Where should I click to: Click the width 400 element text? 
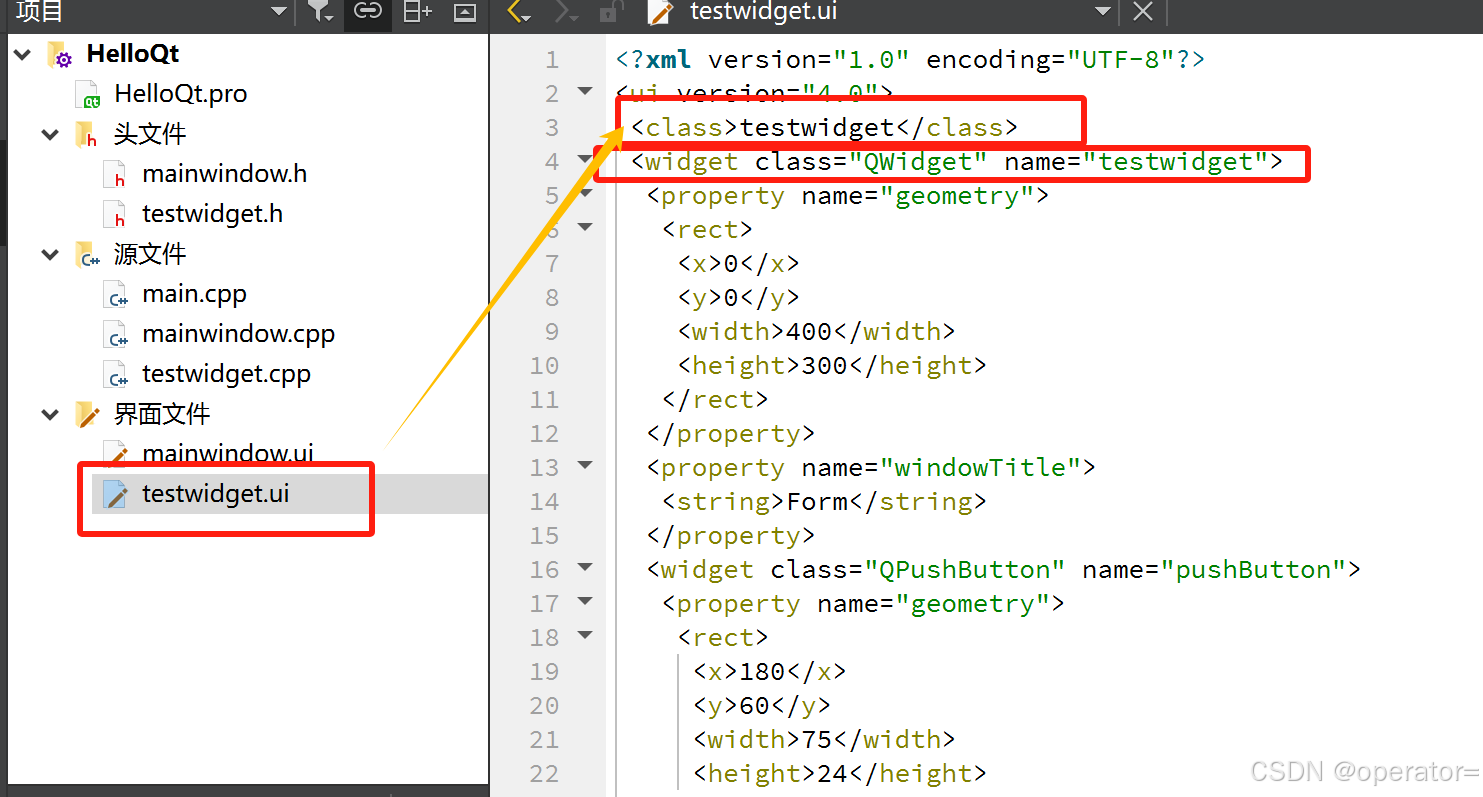tap(816, 332)
